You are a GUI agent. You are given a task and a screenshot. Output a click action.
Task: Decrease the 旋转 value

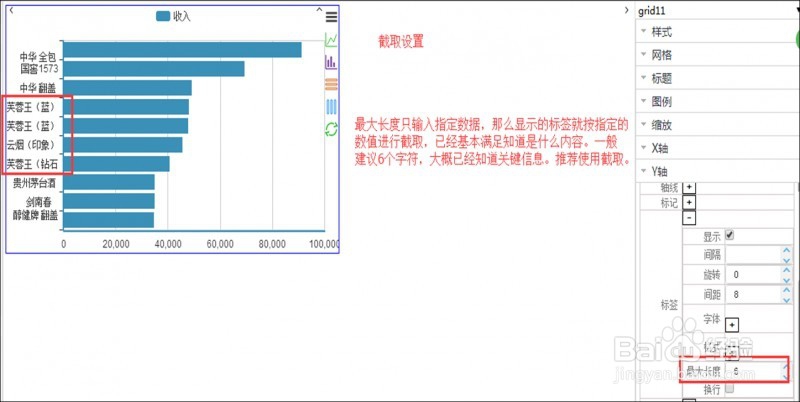pos(786,279)
